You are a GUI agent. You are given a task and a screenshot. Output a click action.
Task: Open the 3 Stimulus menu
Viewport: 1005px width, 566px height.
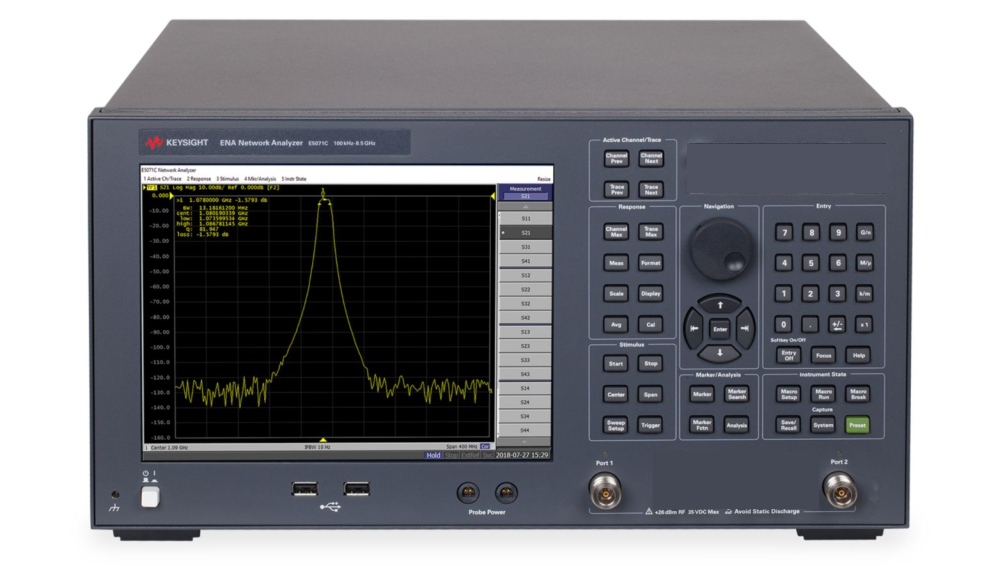[228, 179]
